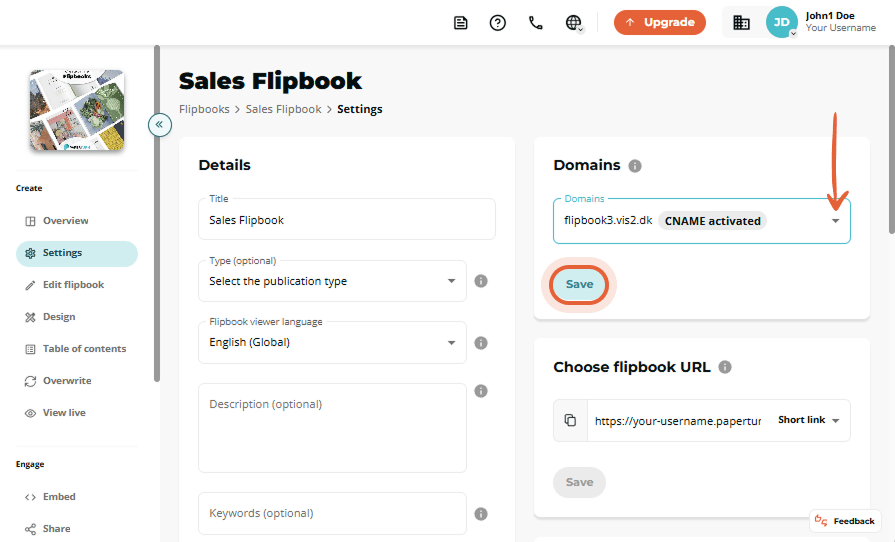895x542 pixels.
Task: Open the globe language selector
Action: coord(574,23)
